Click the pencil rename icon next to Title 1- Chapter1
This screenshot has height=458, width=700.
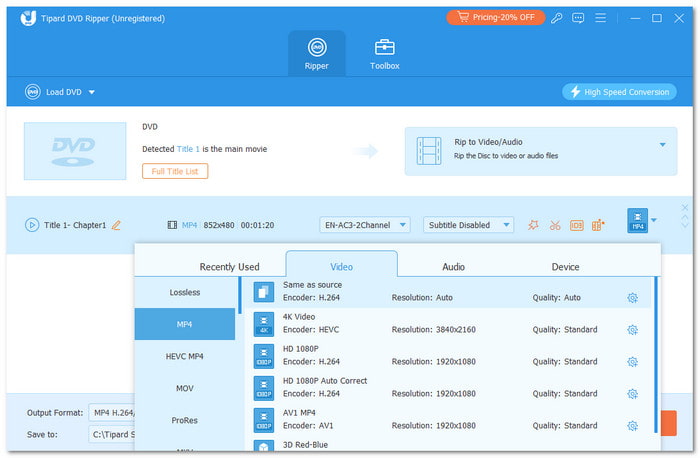[116, 225]
